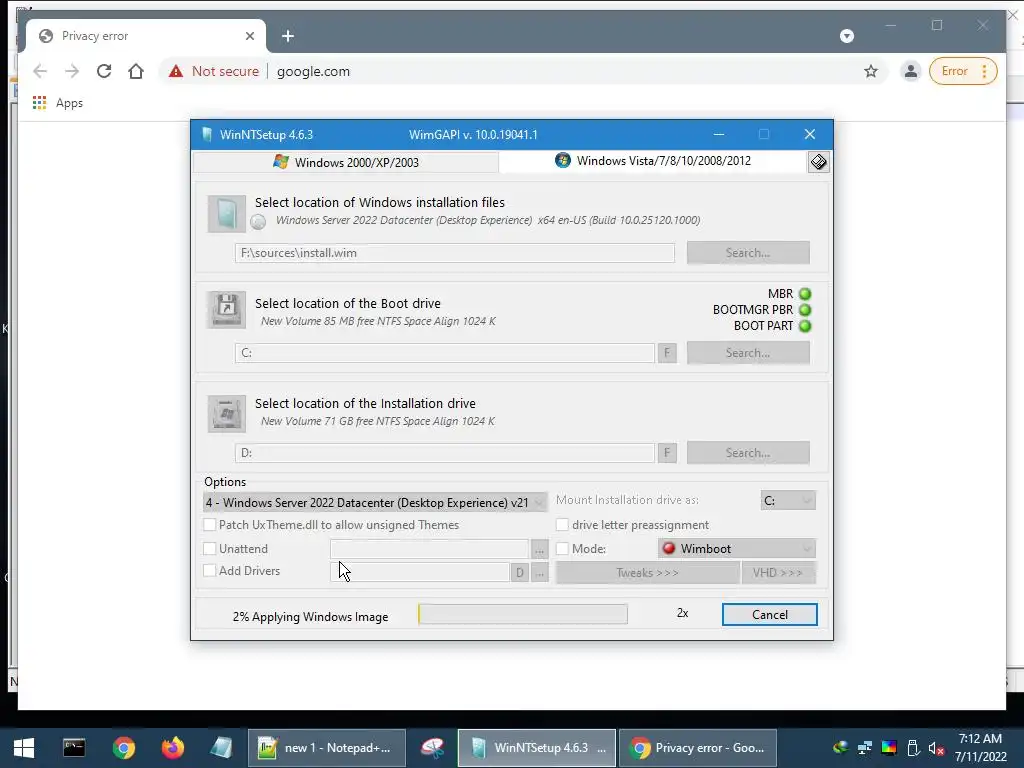Click Unattend browse ellipsis button
The width and height of the screenshot is (1024, 768).
(x=539, y=550)
